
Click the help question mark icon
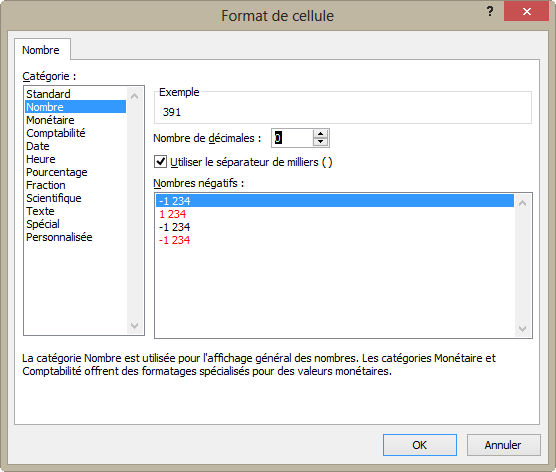[490, 11]
